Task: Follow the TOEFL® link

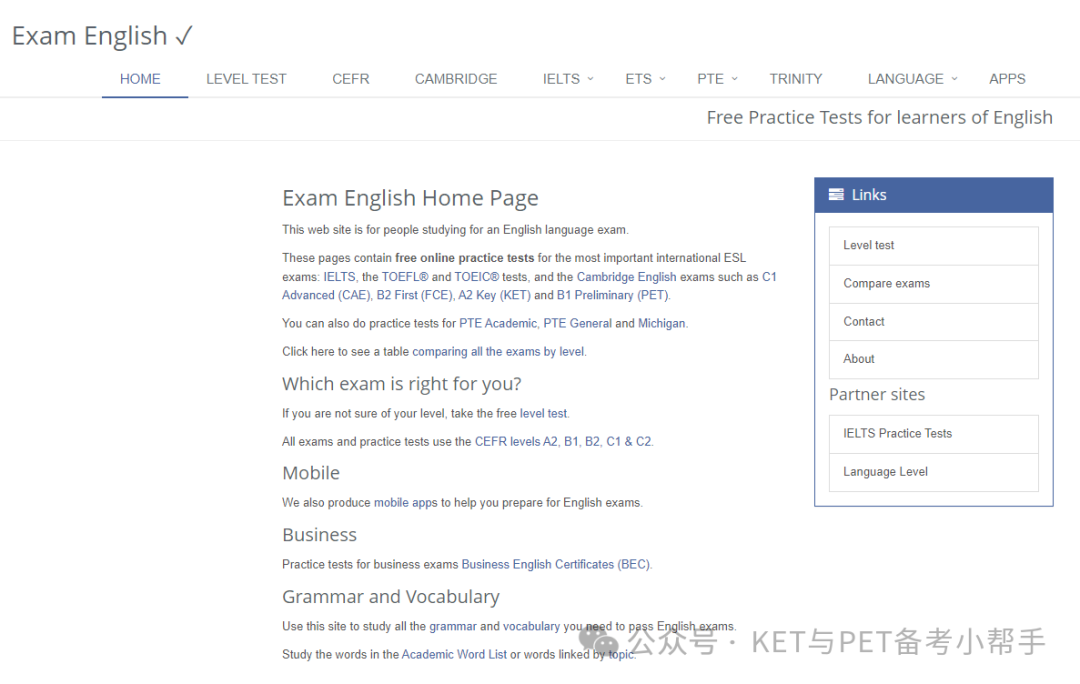Action: [x=405, y=277]
